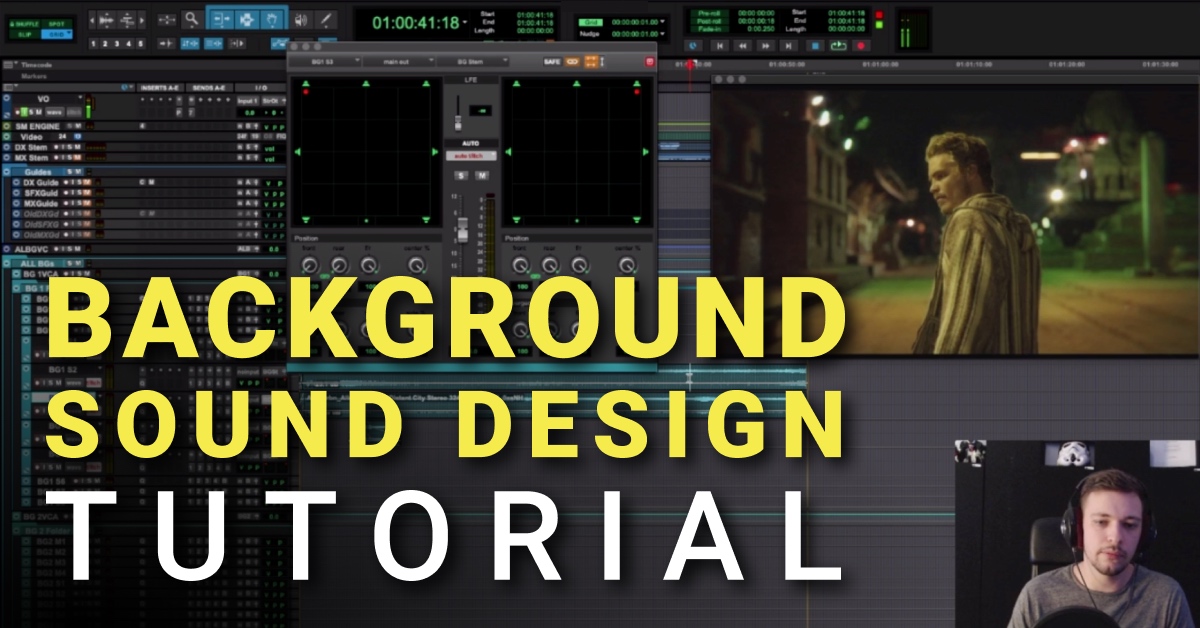Image resolution: width=1200 pixels, height=628 pixels.
Task: Select the Pencil tool
Action: click(x=326, y=19)
